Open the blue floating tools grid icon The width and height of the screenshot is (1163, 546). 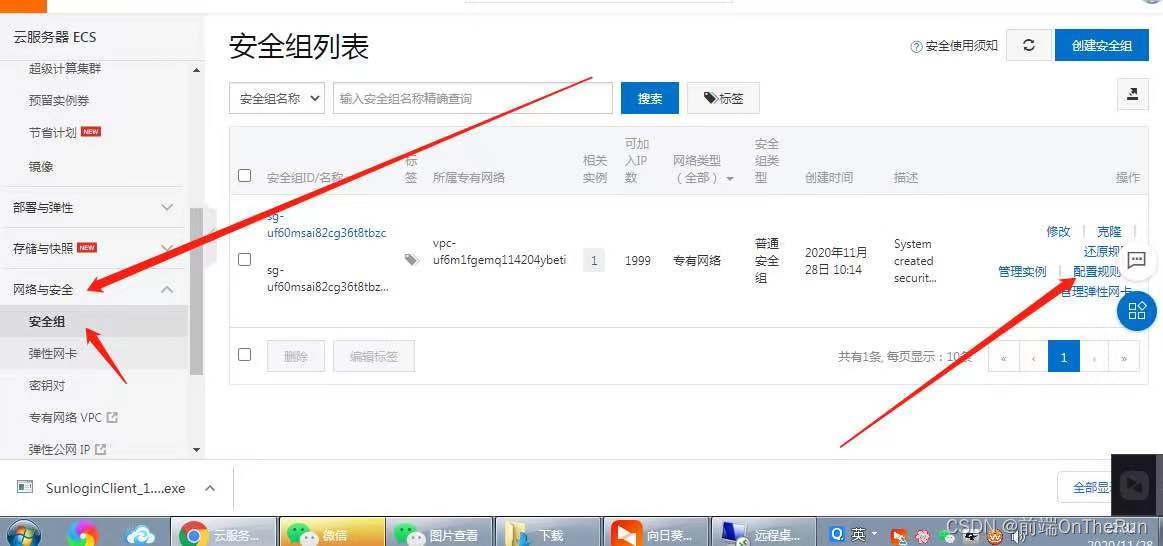point(1137,310)
